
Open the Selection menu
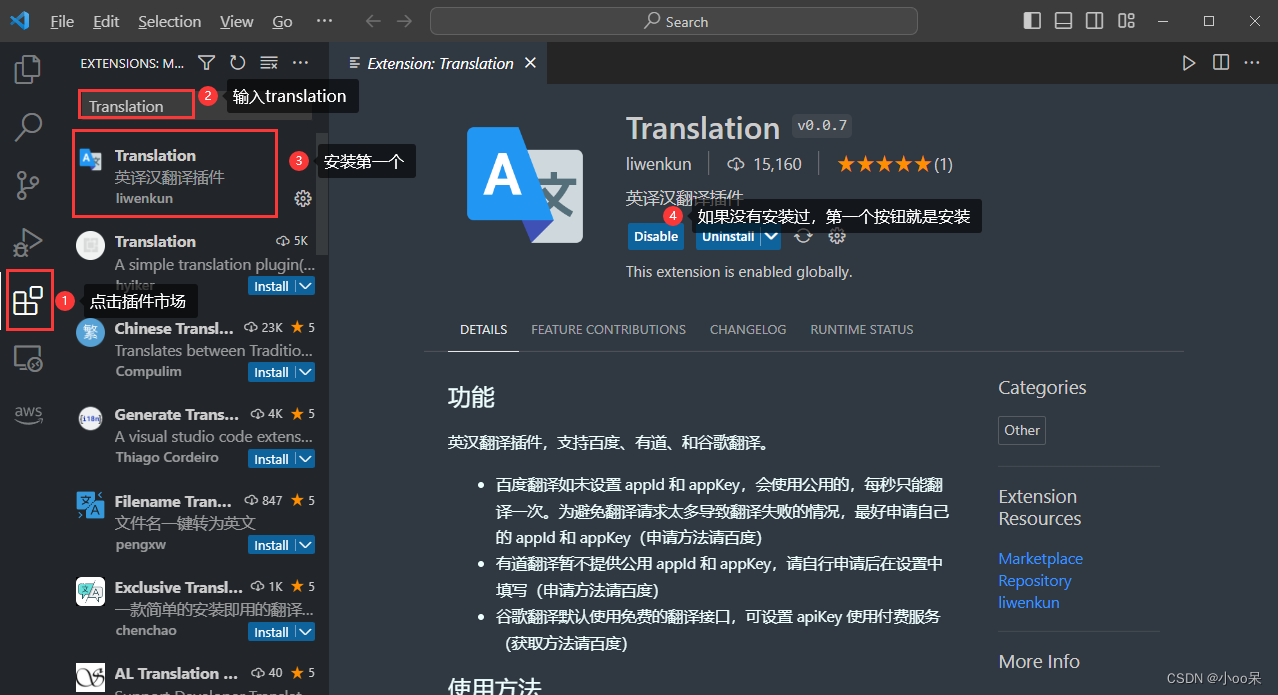pos(169,21)
